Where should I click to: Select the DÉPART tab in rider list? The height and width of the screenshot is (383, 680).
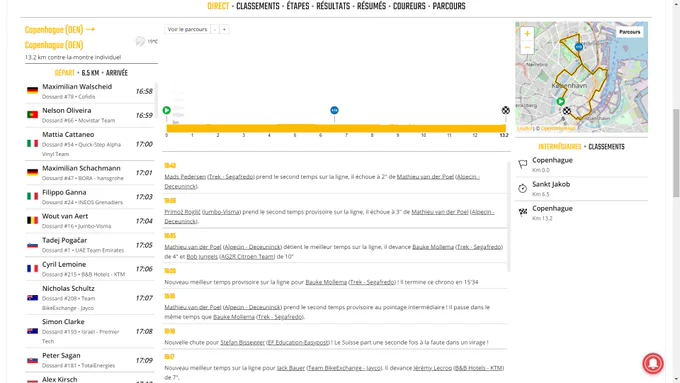[x=65, y=73]
